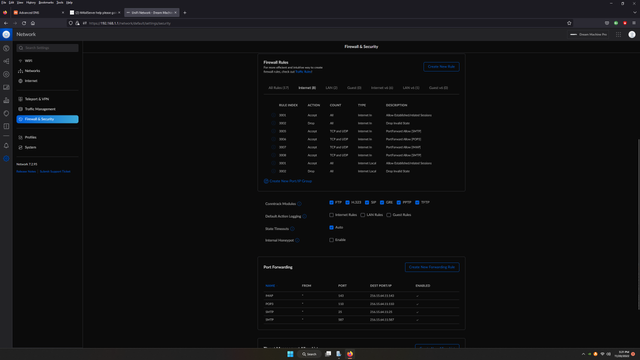Select the IMAP port forwarding row
This screenshot has width=640, height=360.
[x=361, y=296]
